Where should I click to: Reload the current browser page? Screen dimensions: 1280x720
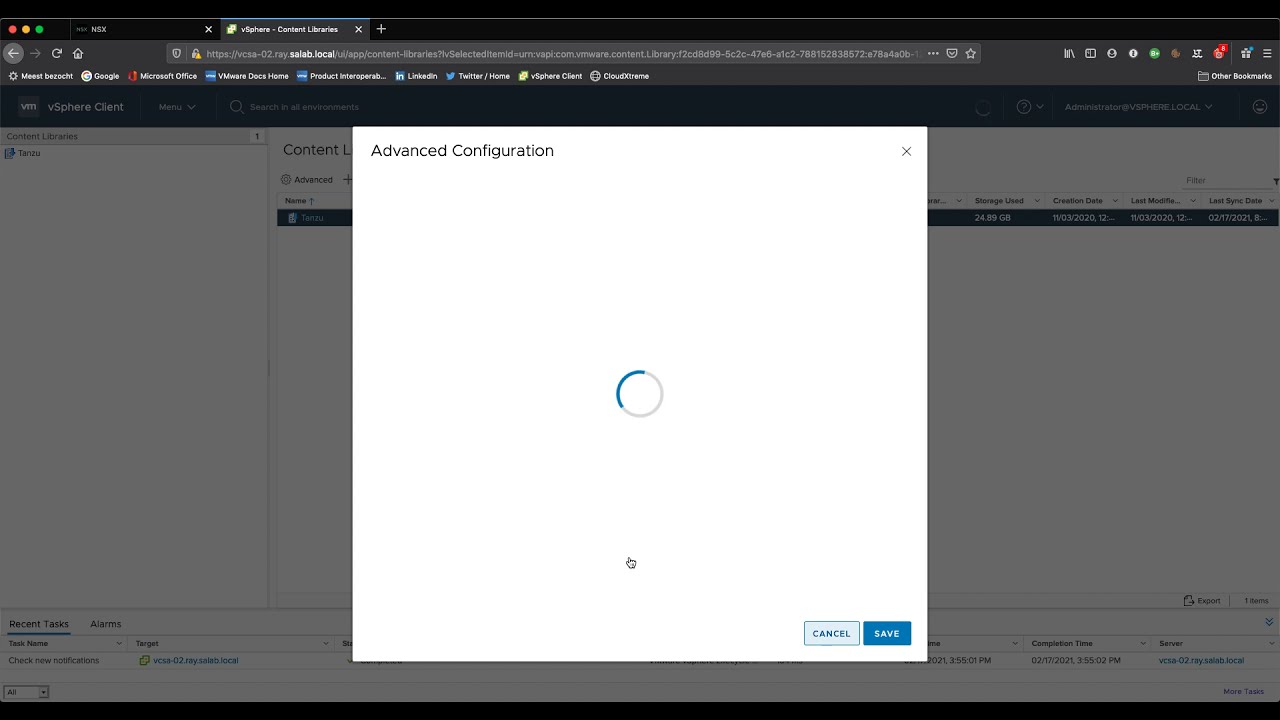[x=57, y=53]
